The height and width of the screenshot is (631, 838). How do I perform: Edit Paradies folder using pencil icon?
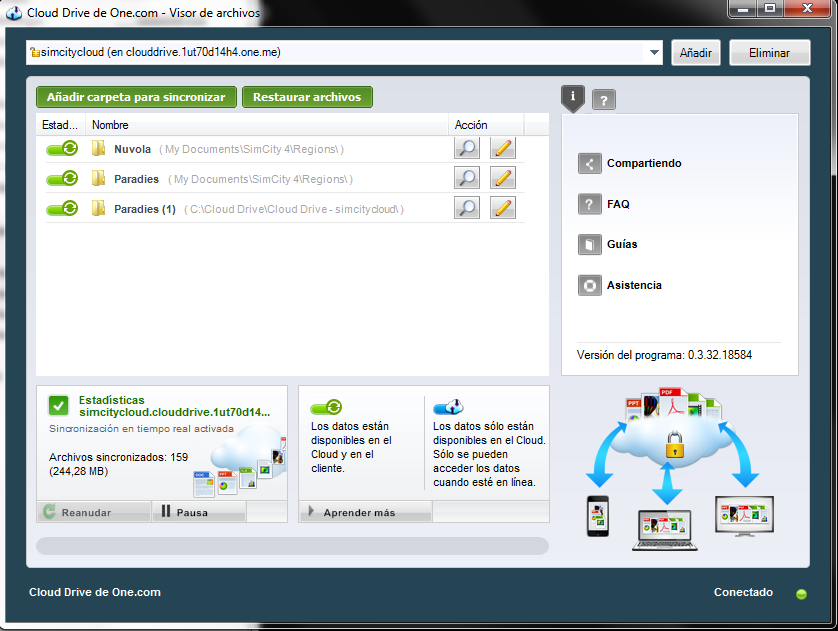(x=502, y=177)
